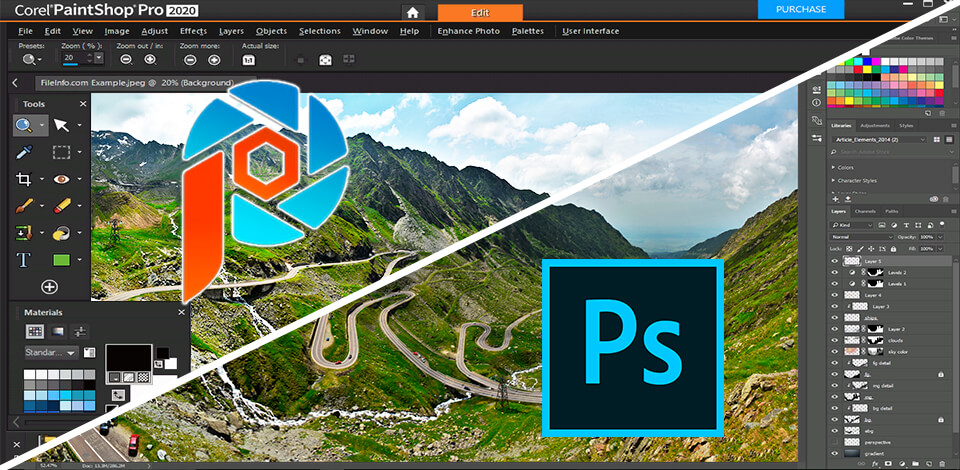The height and width of the screenshot is (470, 960).
Task: Click the User Interface button
Action: click(x=591, y=31)
